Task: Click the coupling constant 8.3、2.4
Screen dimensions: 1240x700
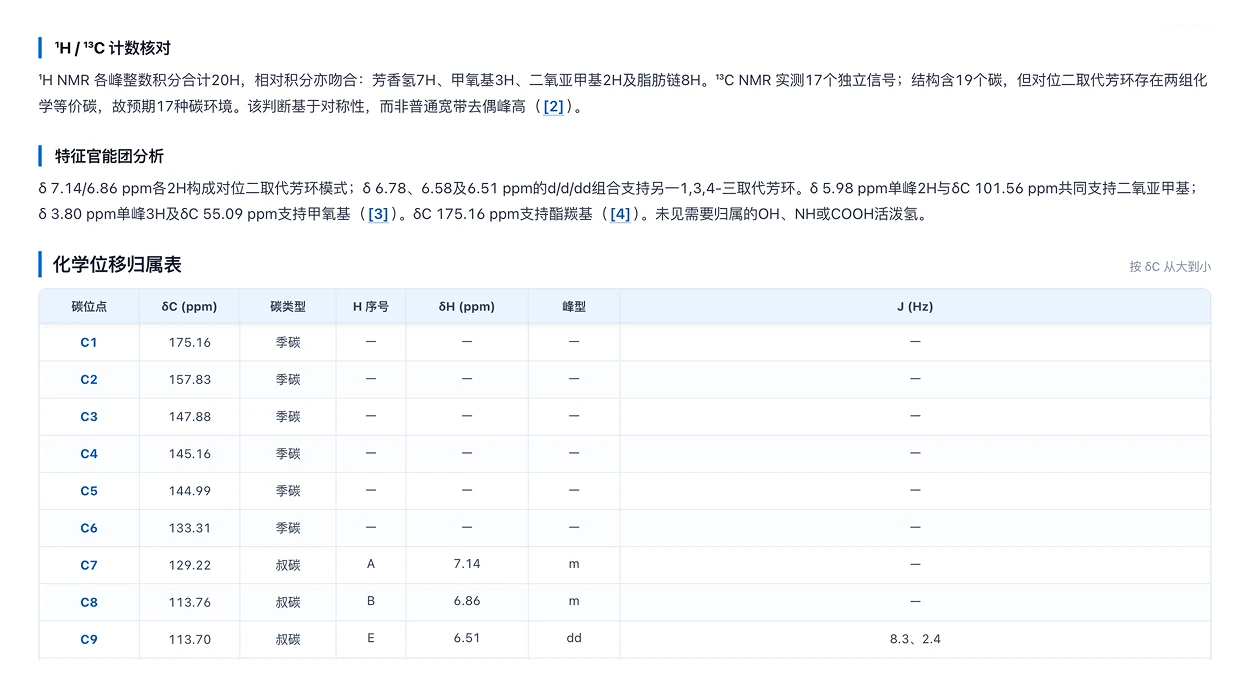Action: tap(915, 639)
